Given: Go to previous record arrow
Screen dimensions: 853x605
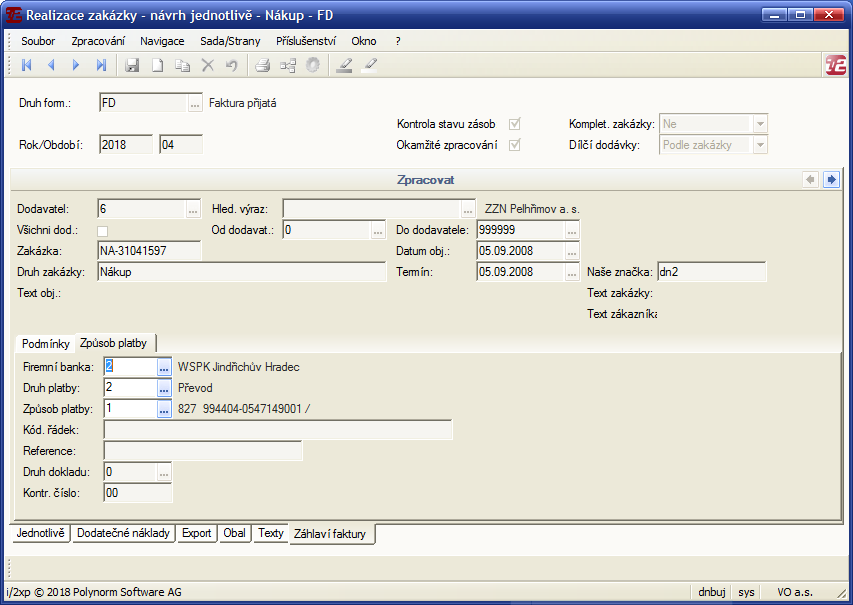Looking at the screenshot, I should click(x=51, y=65).
